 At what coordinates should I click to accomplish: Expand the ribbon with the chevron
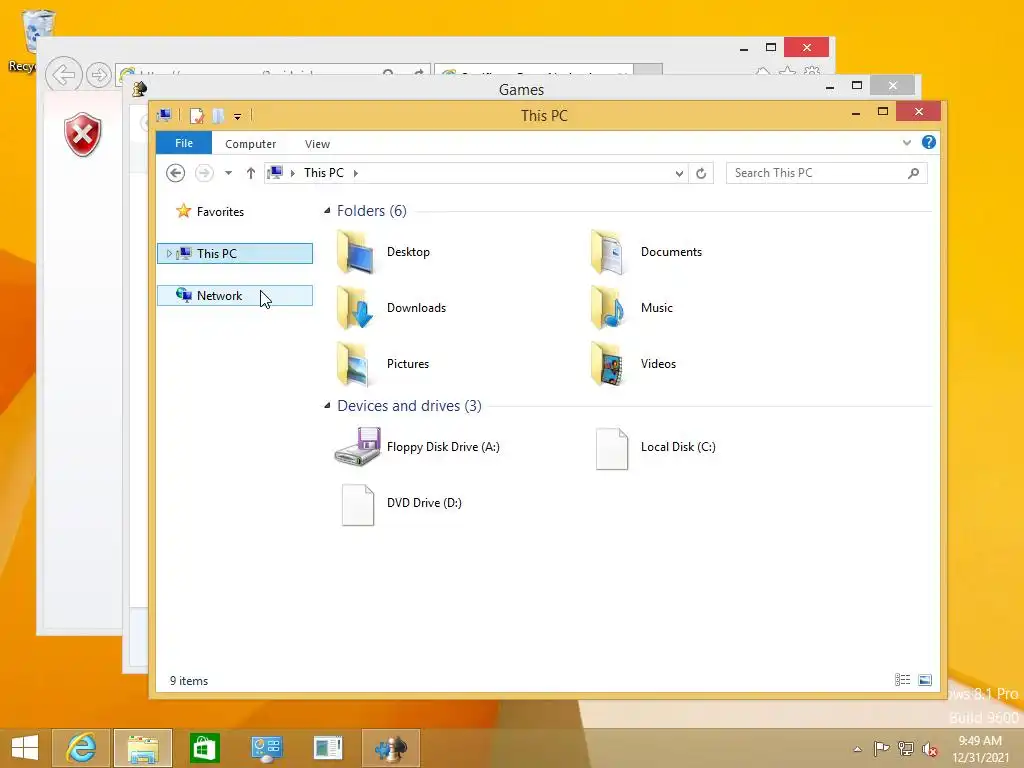906,142
